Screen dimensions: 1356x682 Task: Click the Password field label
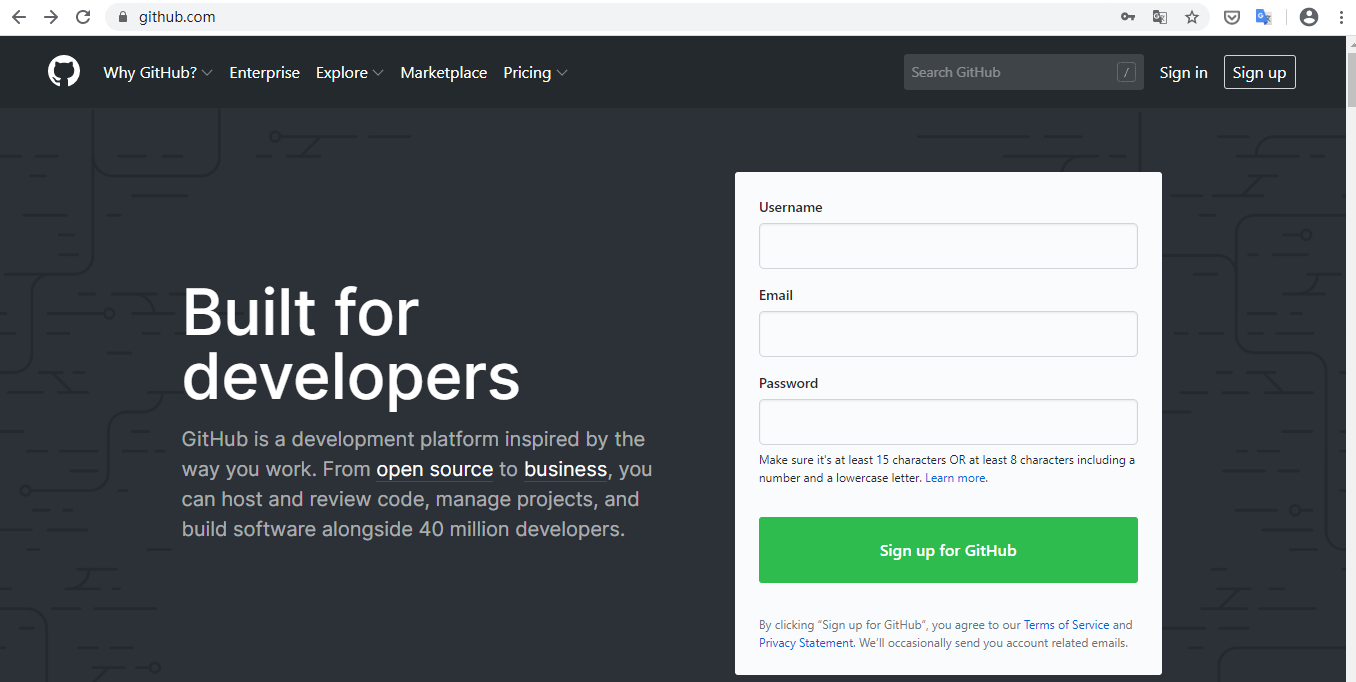(788, 383)
